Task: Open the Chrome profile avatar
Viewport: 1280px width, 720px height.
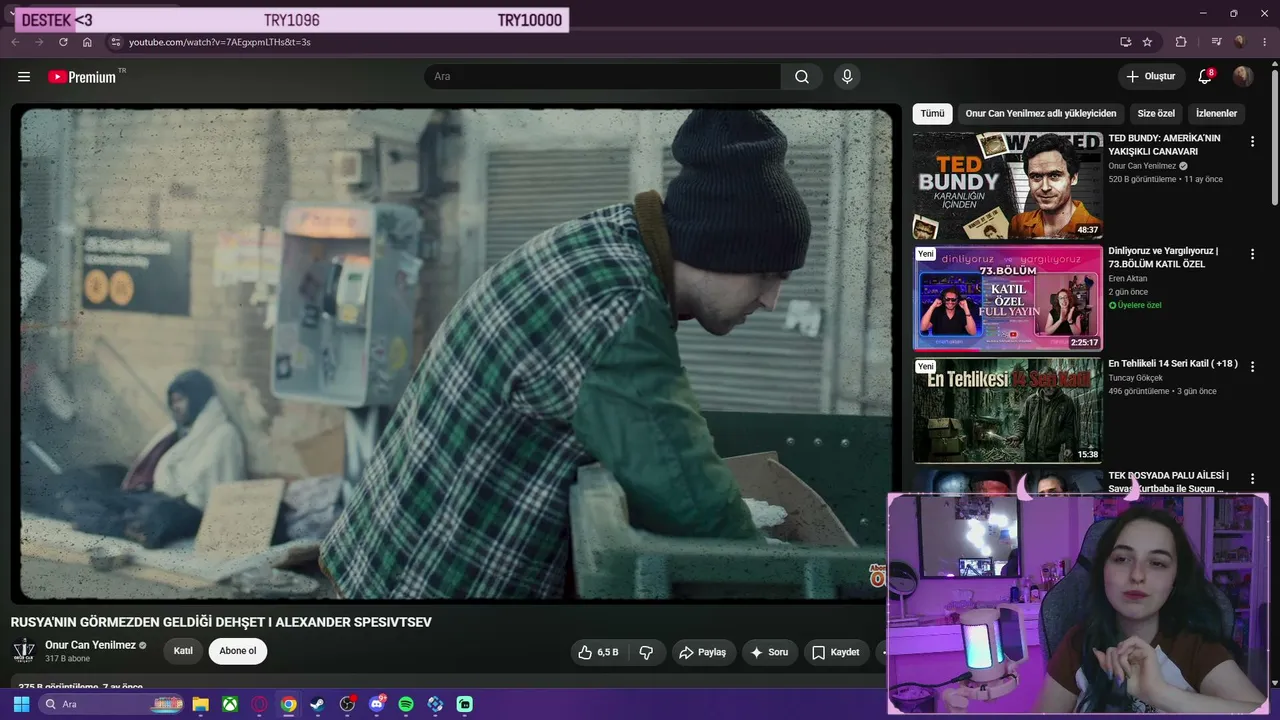Action: [x=1240, y=42]
